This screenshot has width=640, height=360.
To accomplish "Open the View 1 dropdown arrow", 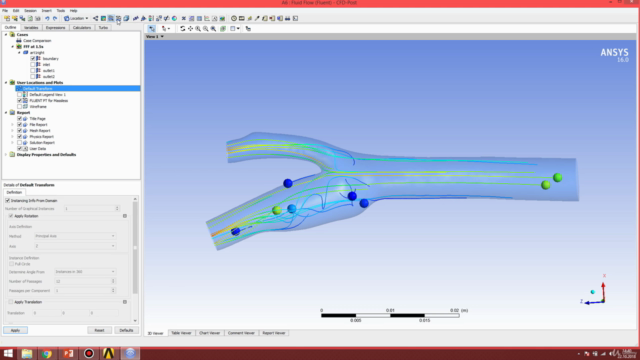I will point(162,36).
